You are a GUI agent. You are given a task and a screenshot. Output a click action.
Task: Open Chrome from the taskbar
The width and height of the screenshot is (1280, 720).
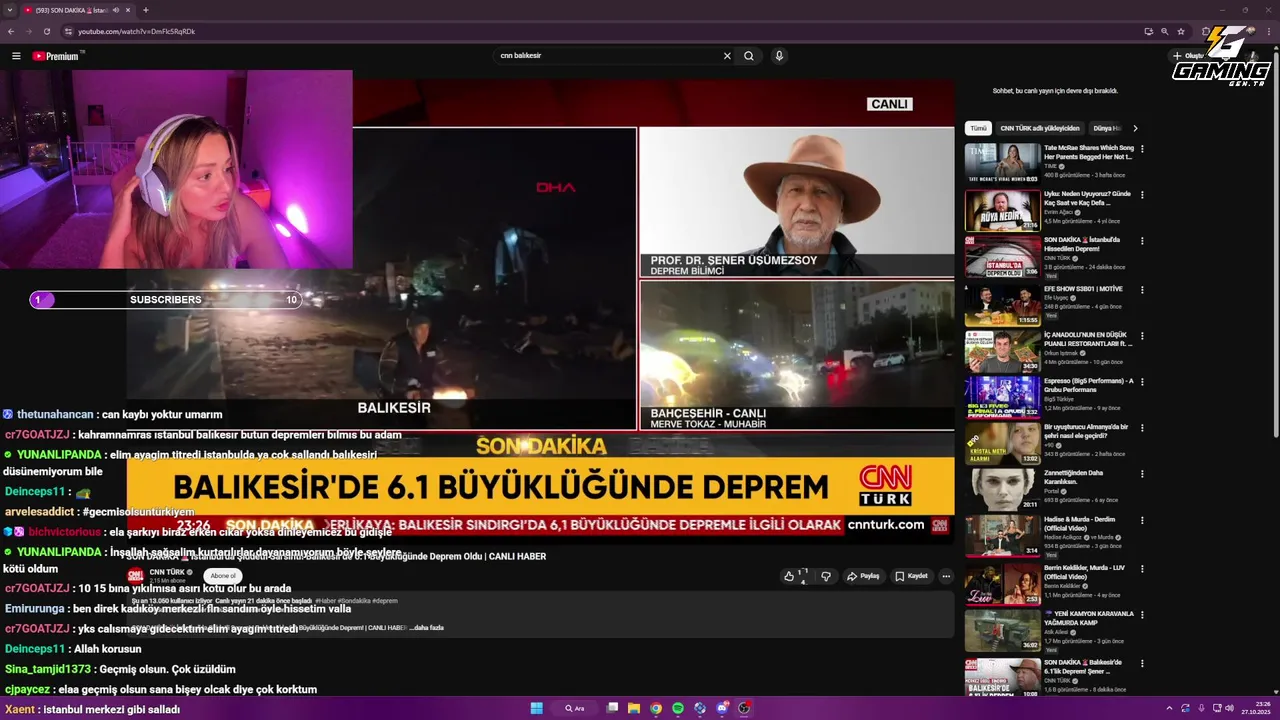tap(656, 708)
